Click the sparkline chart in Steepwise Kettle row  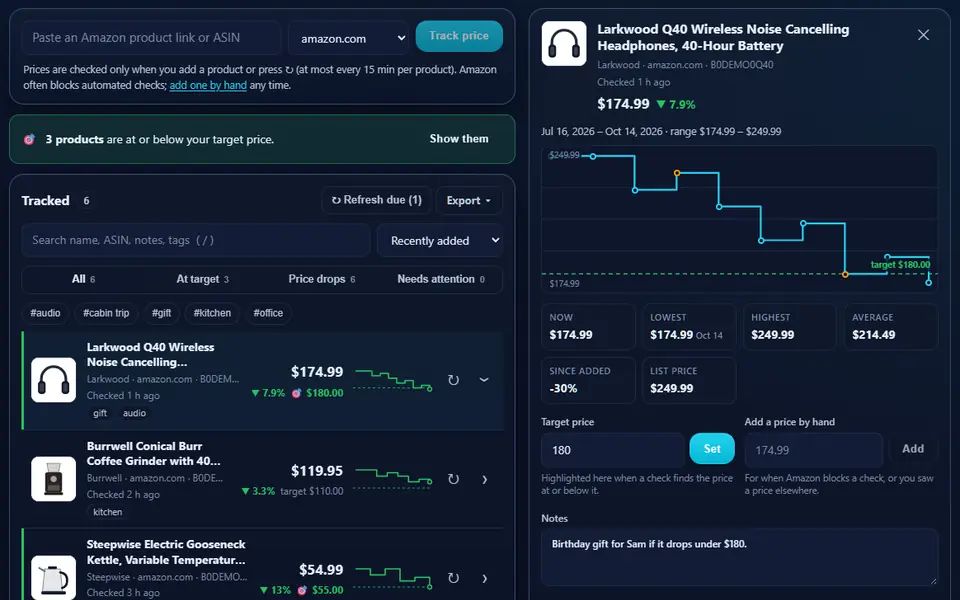click(x=394, y=578)
